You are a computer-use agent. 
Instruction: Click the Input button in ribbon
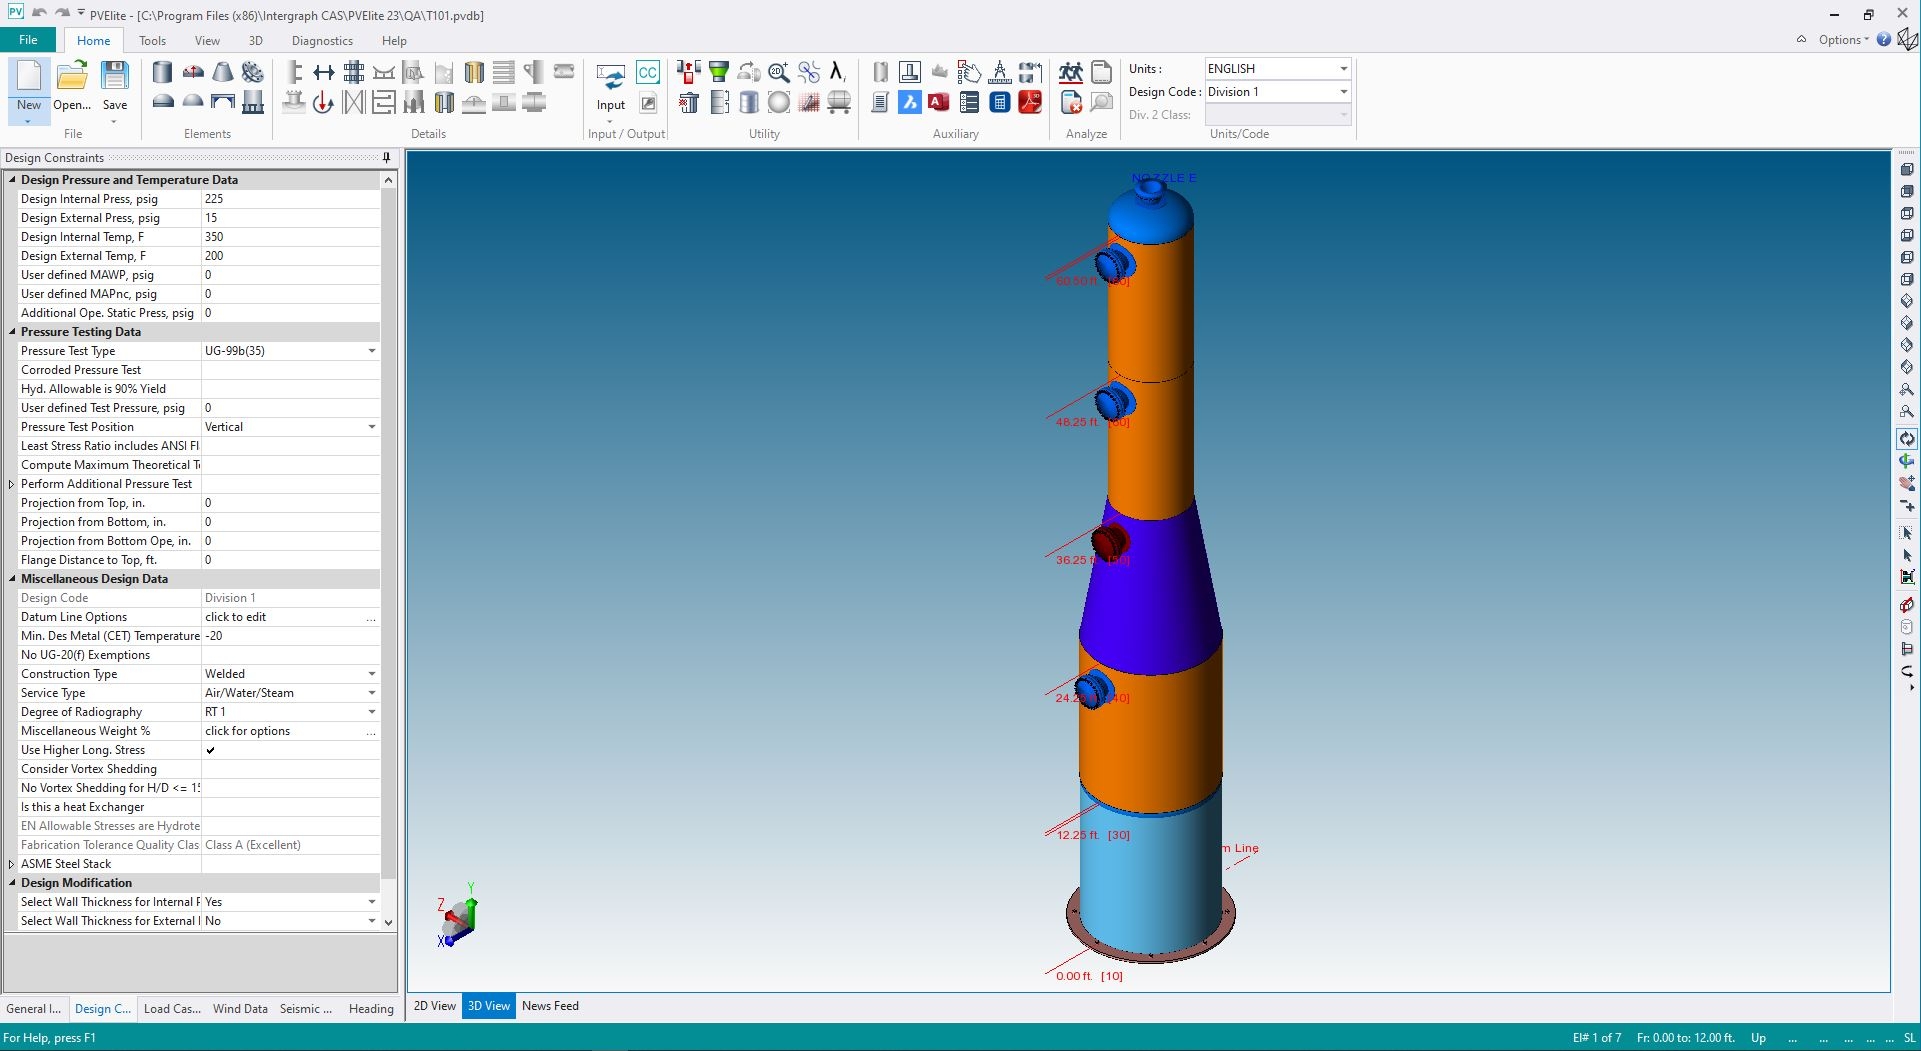611,90
